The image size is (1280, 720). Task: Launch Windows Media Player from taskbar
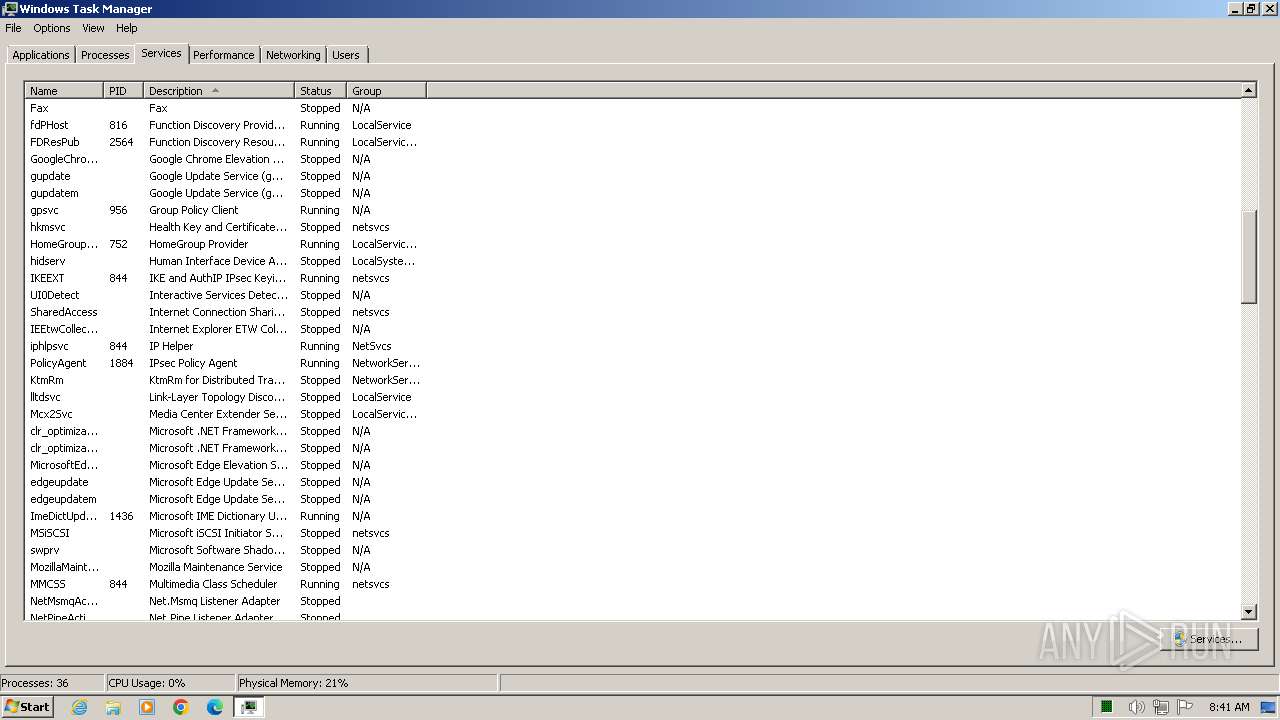coord(147,707)
